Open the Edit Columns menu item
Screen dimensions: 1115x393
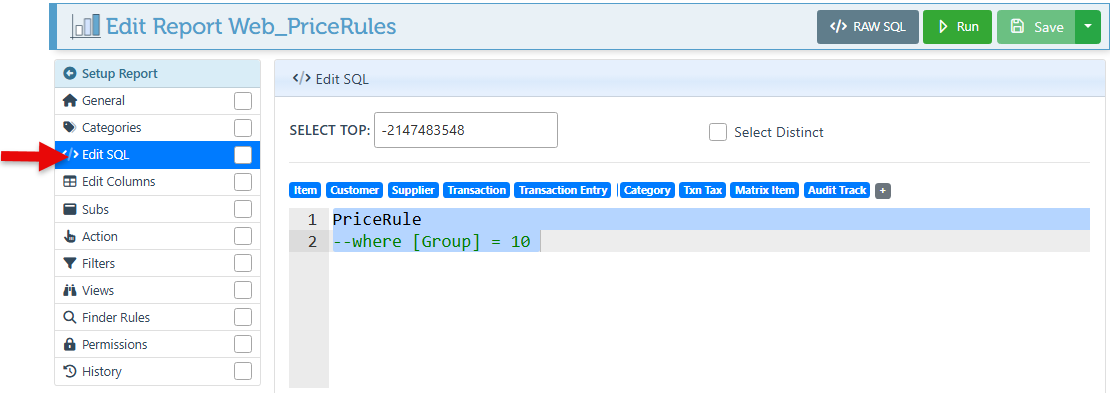click(x=157, y=182)
